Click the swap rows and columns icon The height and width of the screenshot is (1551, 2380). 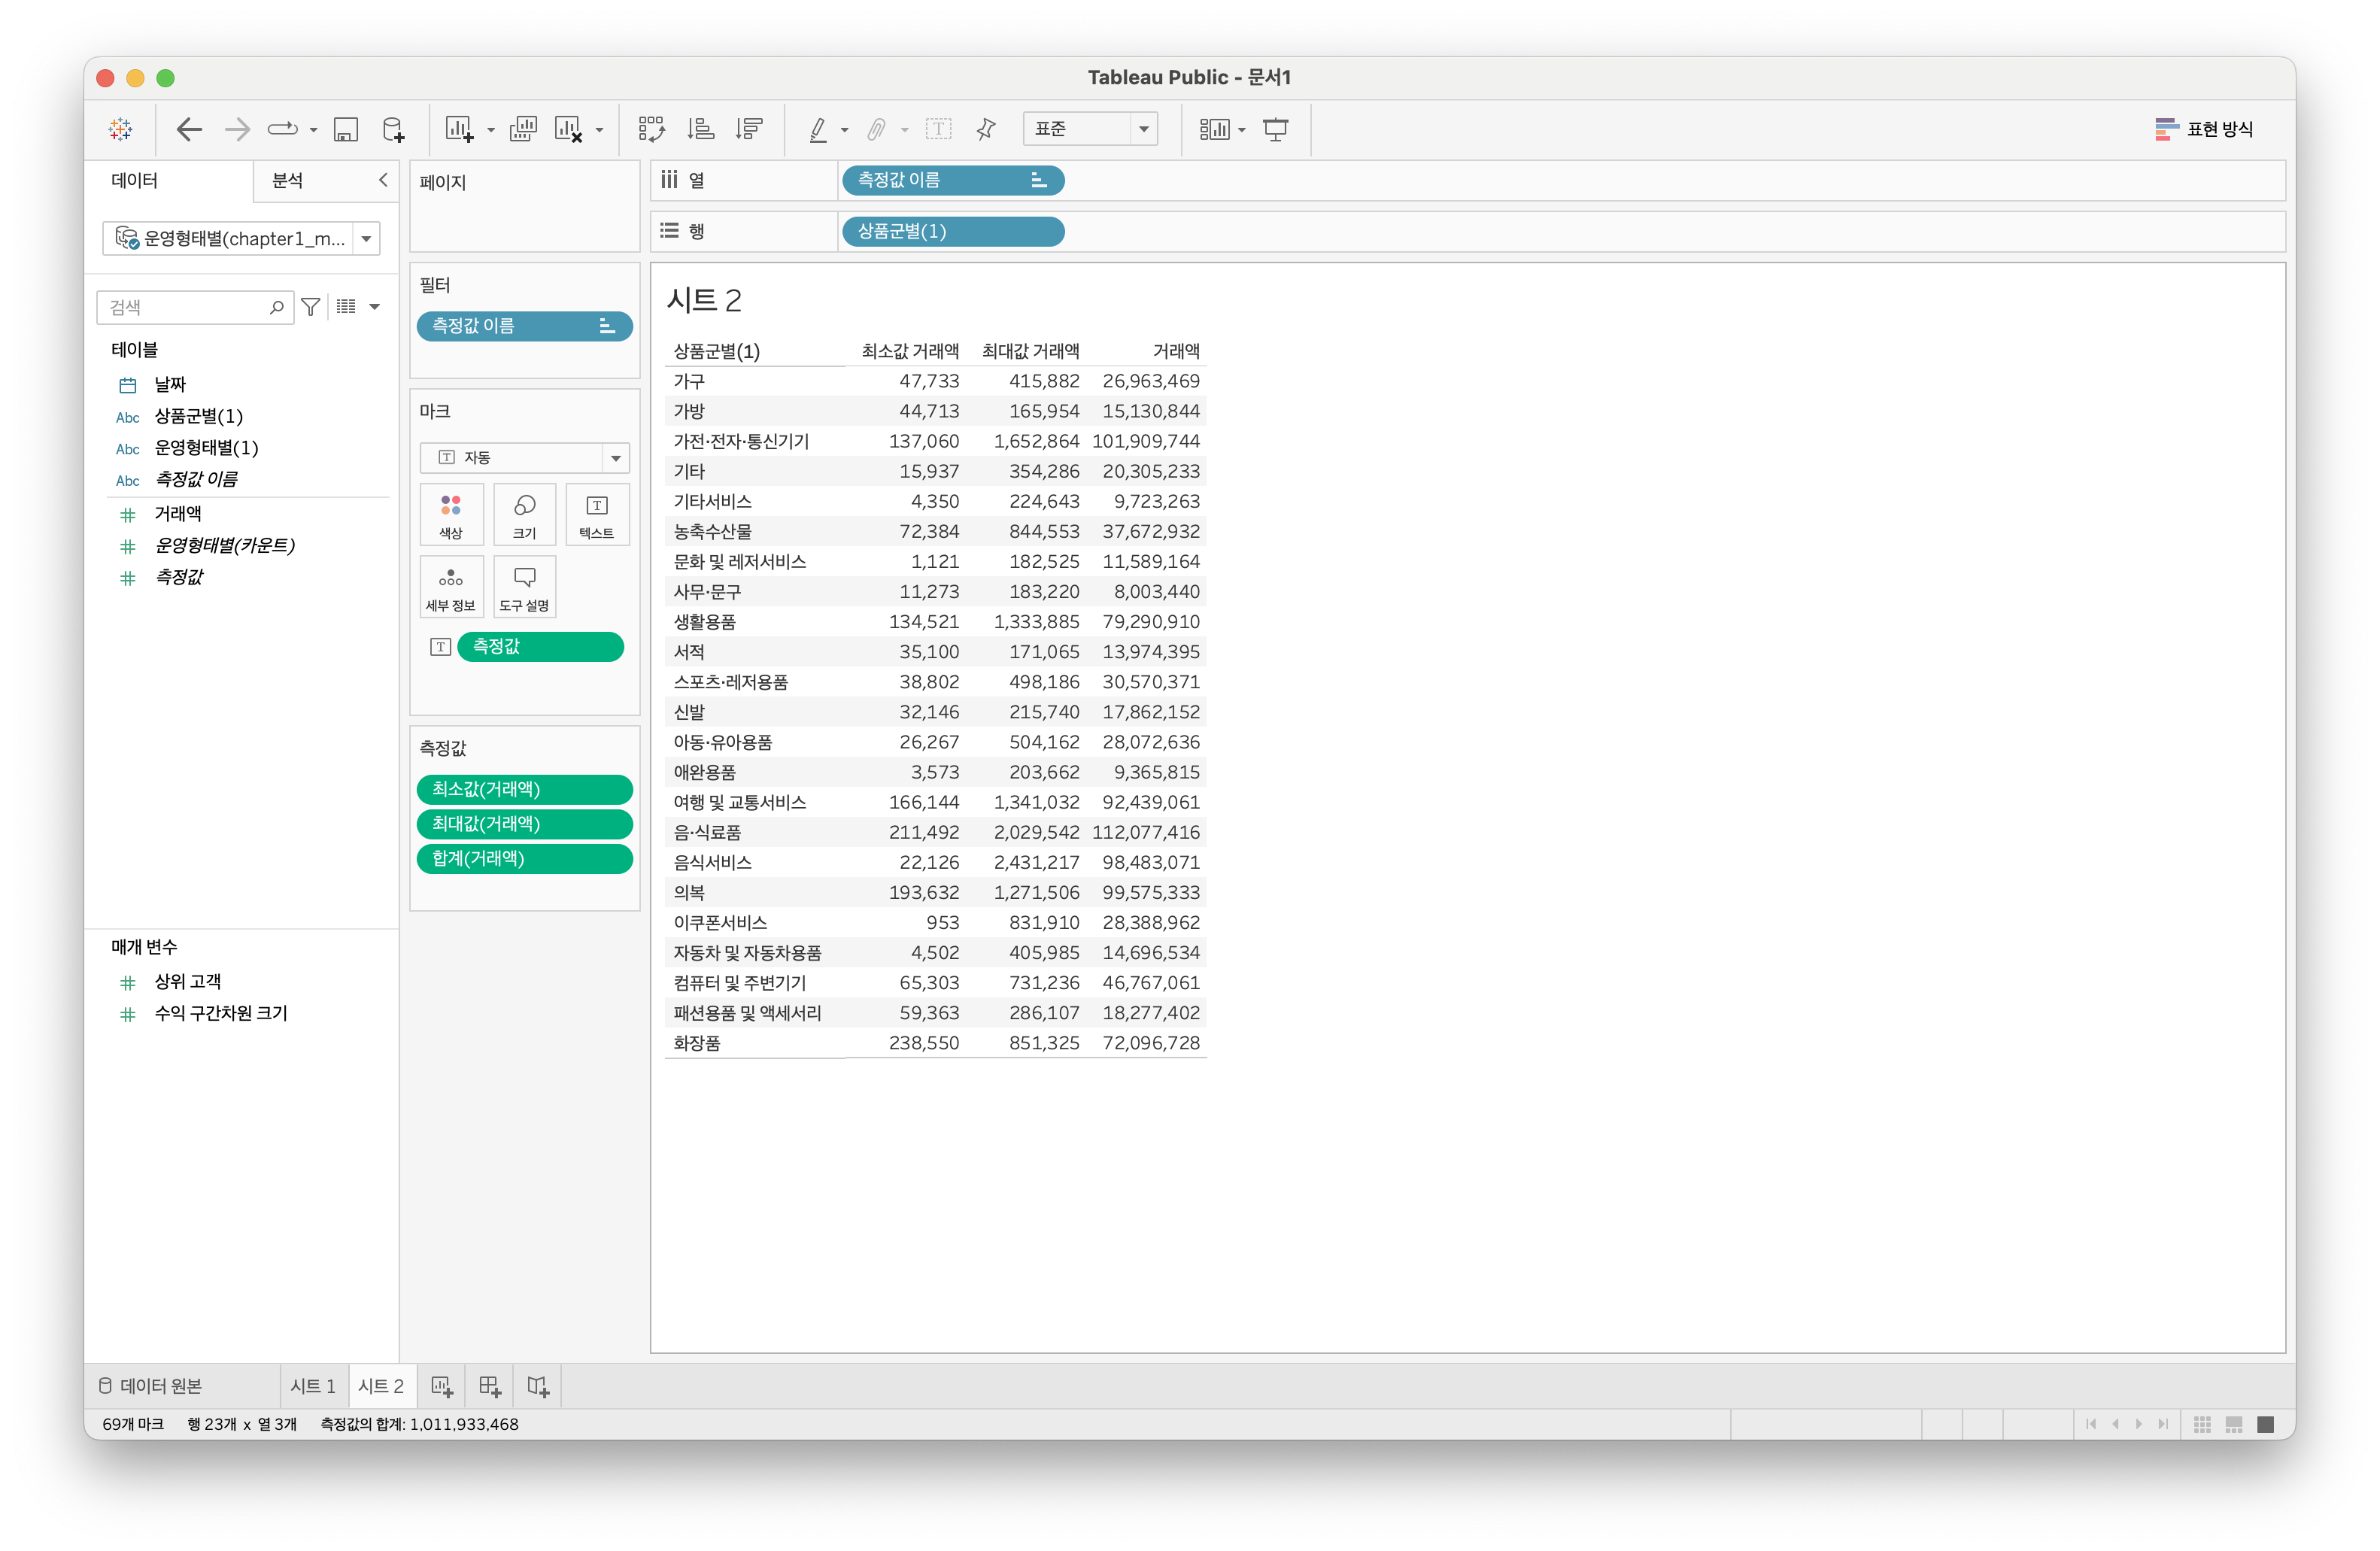pos(652,129)
